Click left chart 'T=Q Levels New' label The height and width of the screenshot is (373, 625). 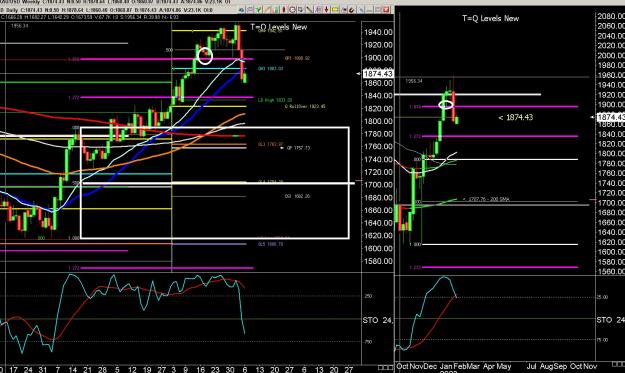[279, 27]
